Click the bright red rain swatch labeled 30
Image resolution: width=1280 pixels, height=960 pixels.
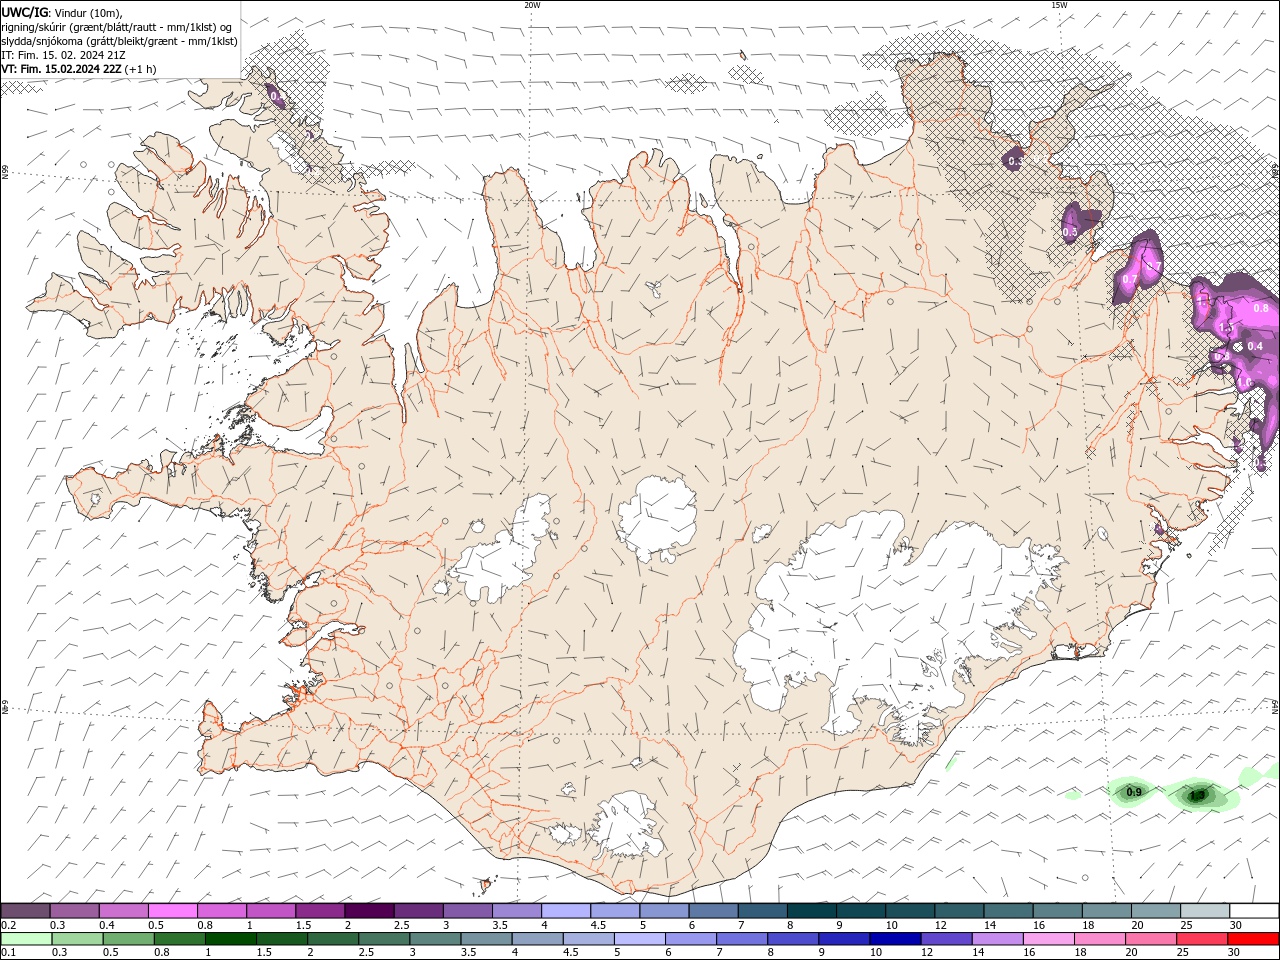click(x=1253, y=939)
